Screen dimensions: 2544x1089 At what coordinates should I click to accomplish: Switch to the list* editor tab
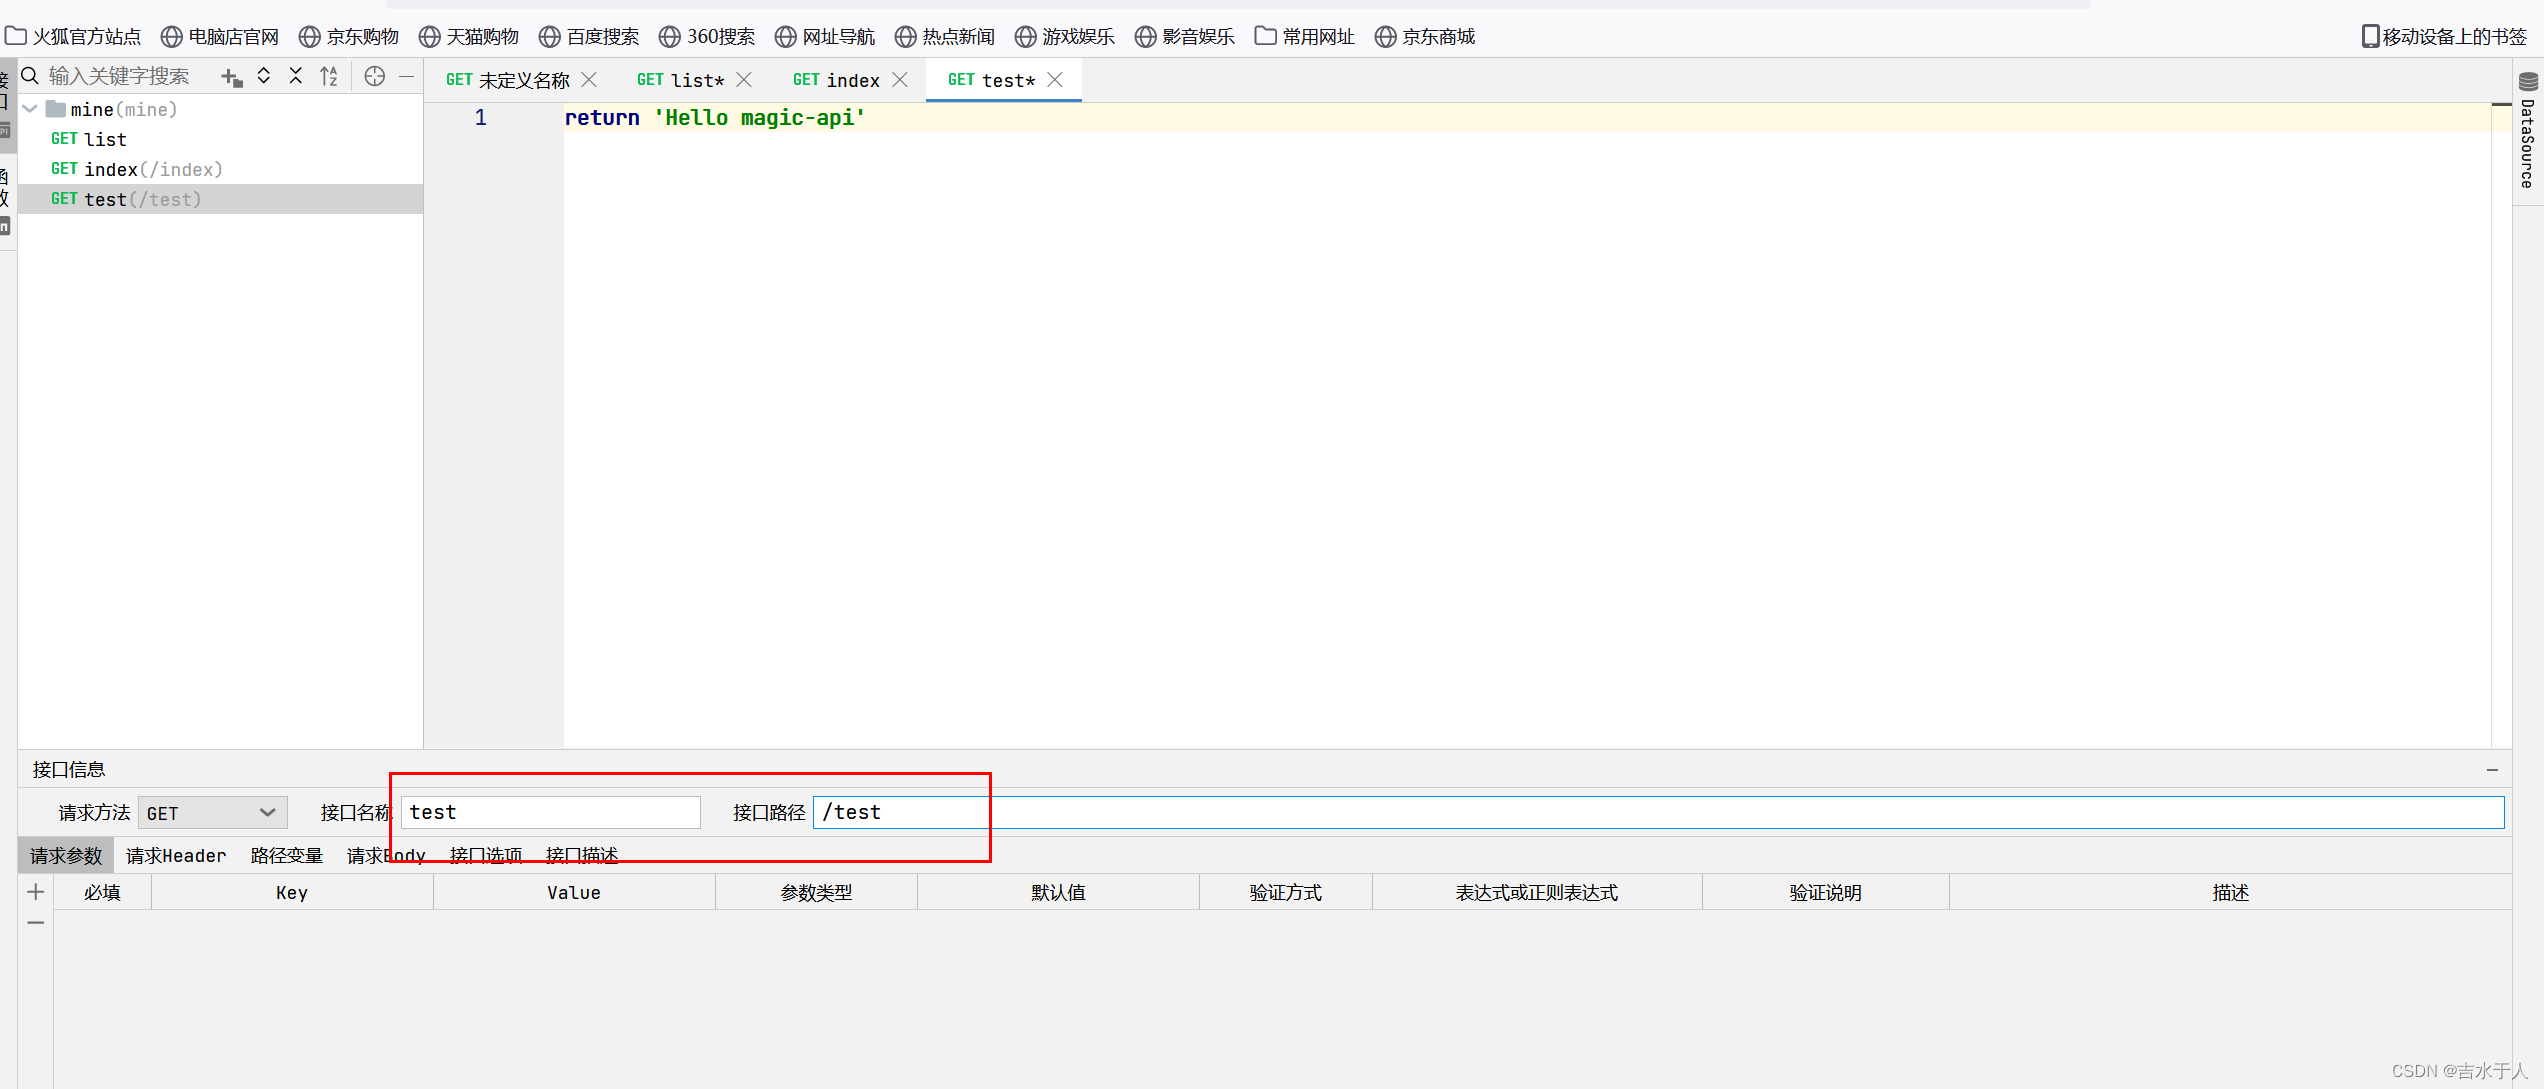[680, 80]
